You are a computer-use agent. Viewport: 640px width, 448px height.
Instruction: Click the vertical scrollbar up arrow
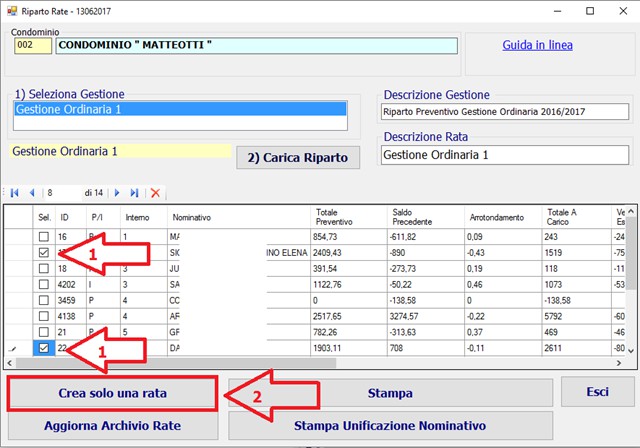[631, 211]
